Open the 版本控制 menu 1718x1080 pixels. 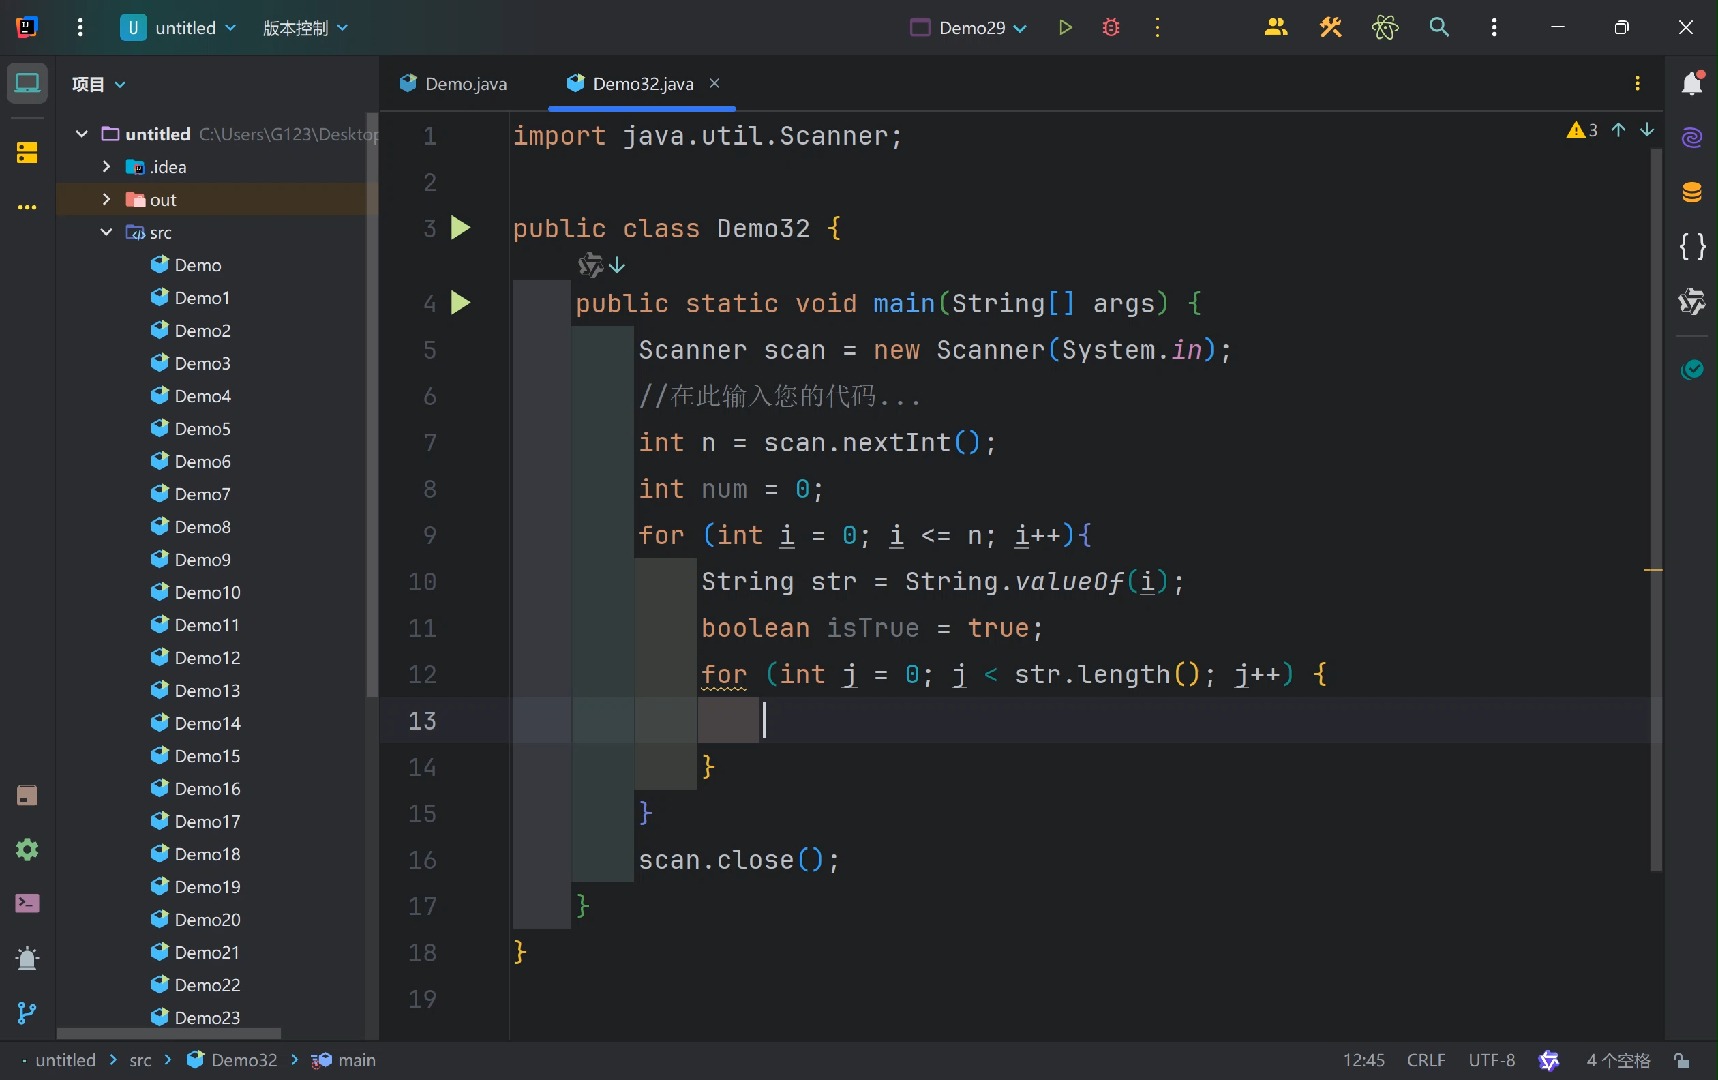click(305, 28)
